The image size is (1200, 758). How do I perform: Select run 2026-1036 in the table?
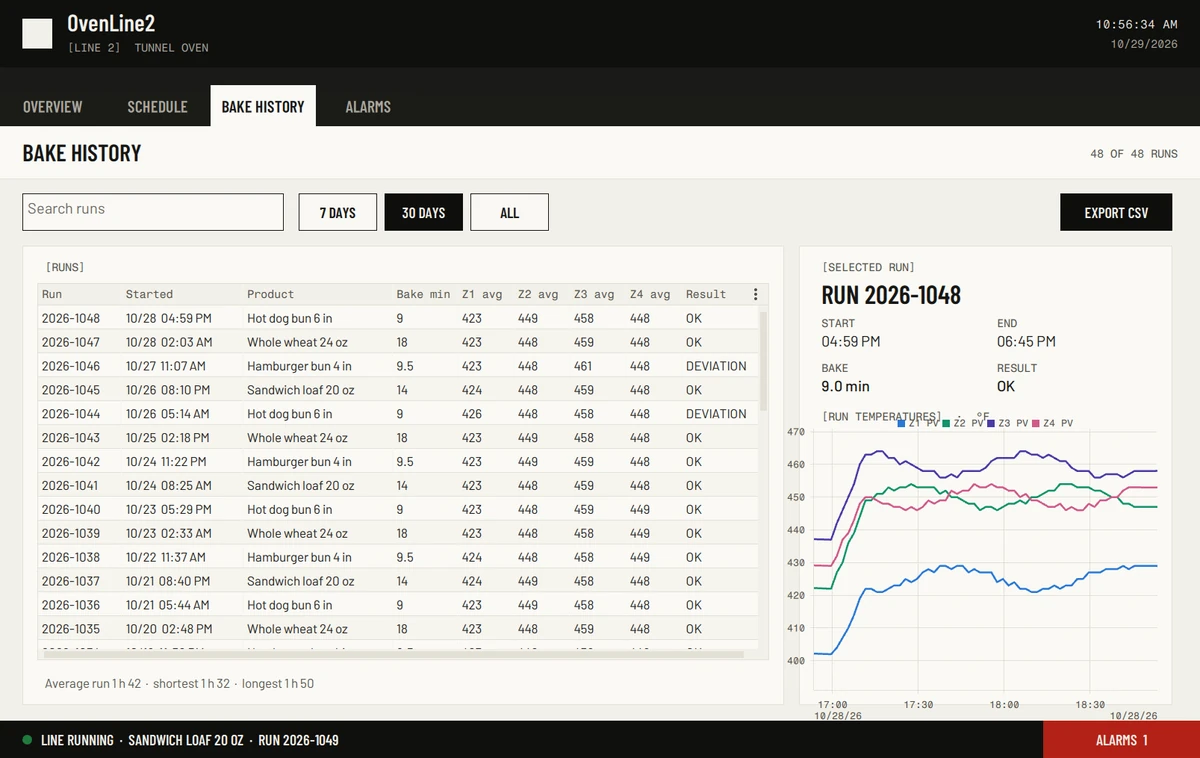click(399, 606)
